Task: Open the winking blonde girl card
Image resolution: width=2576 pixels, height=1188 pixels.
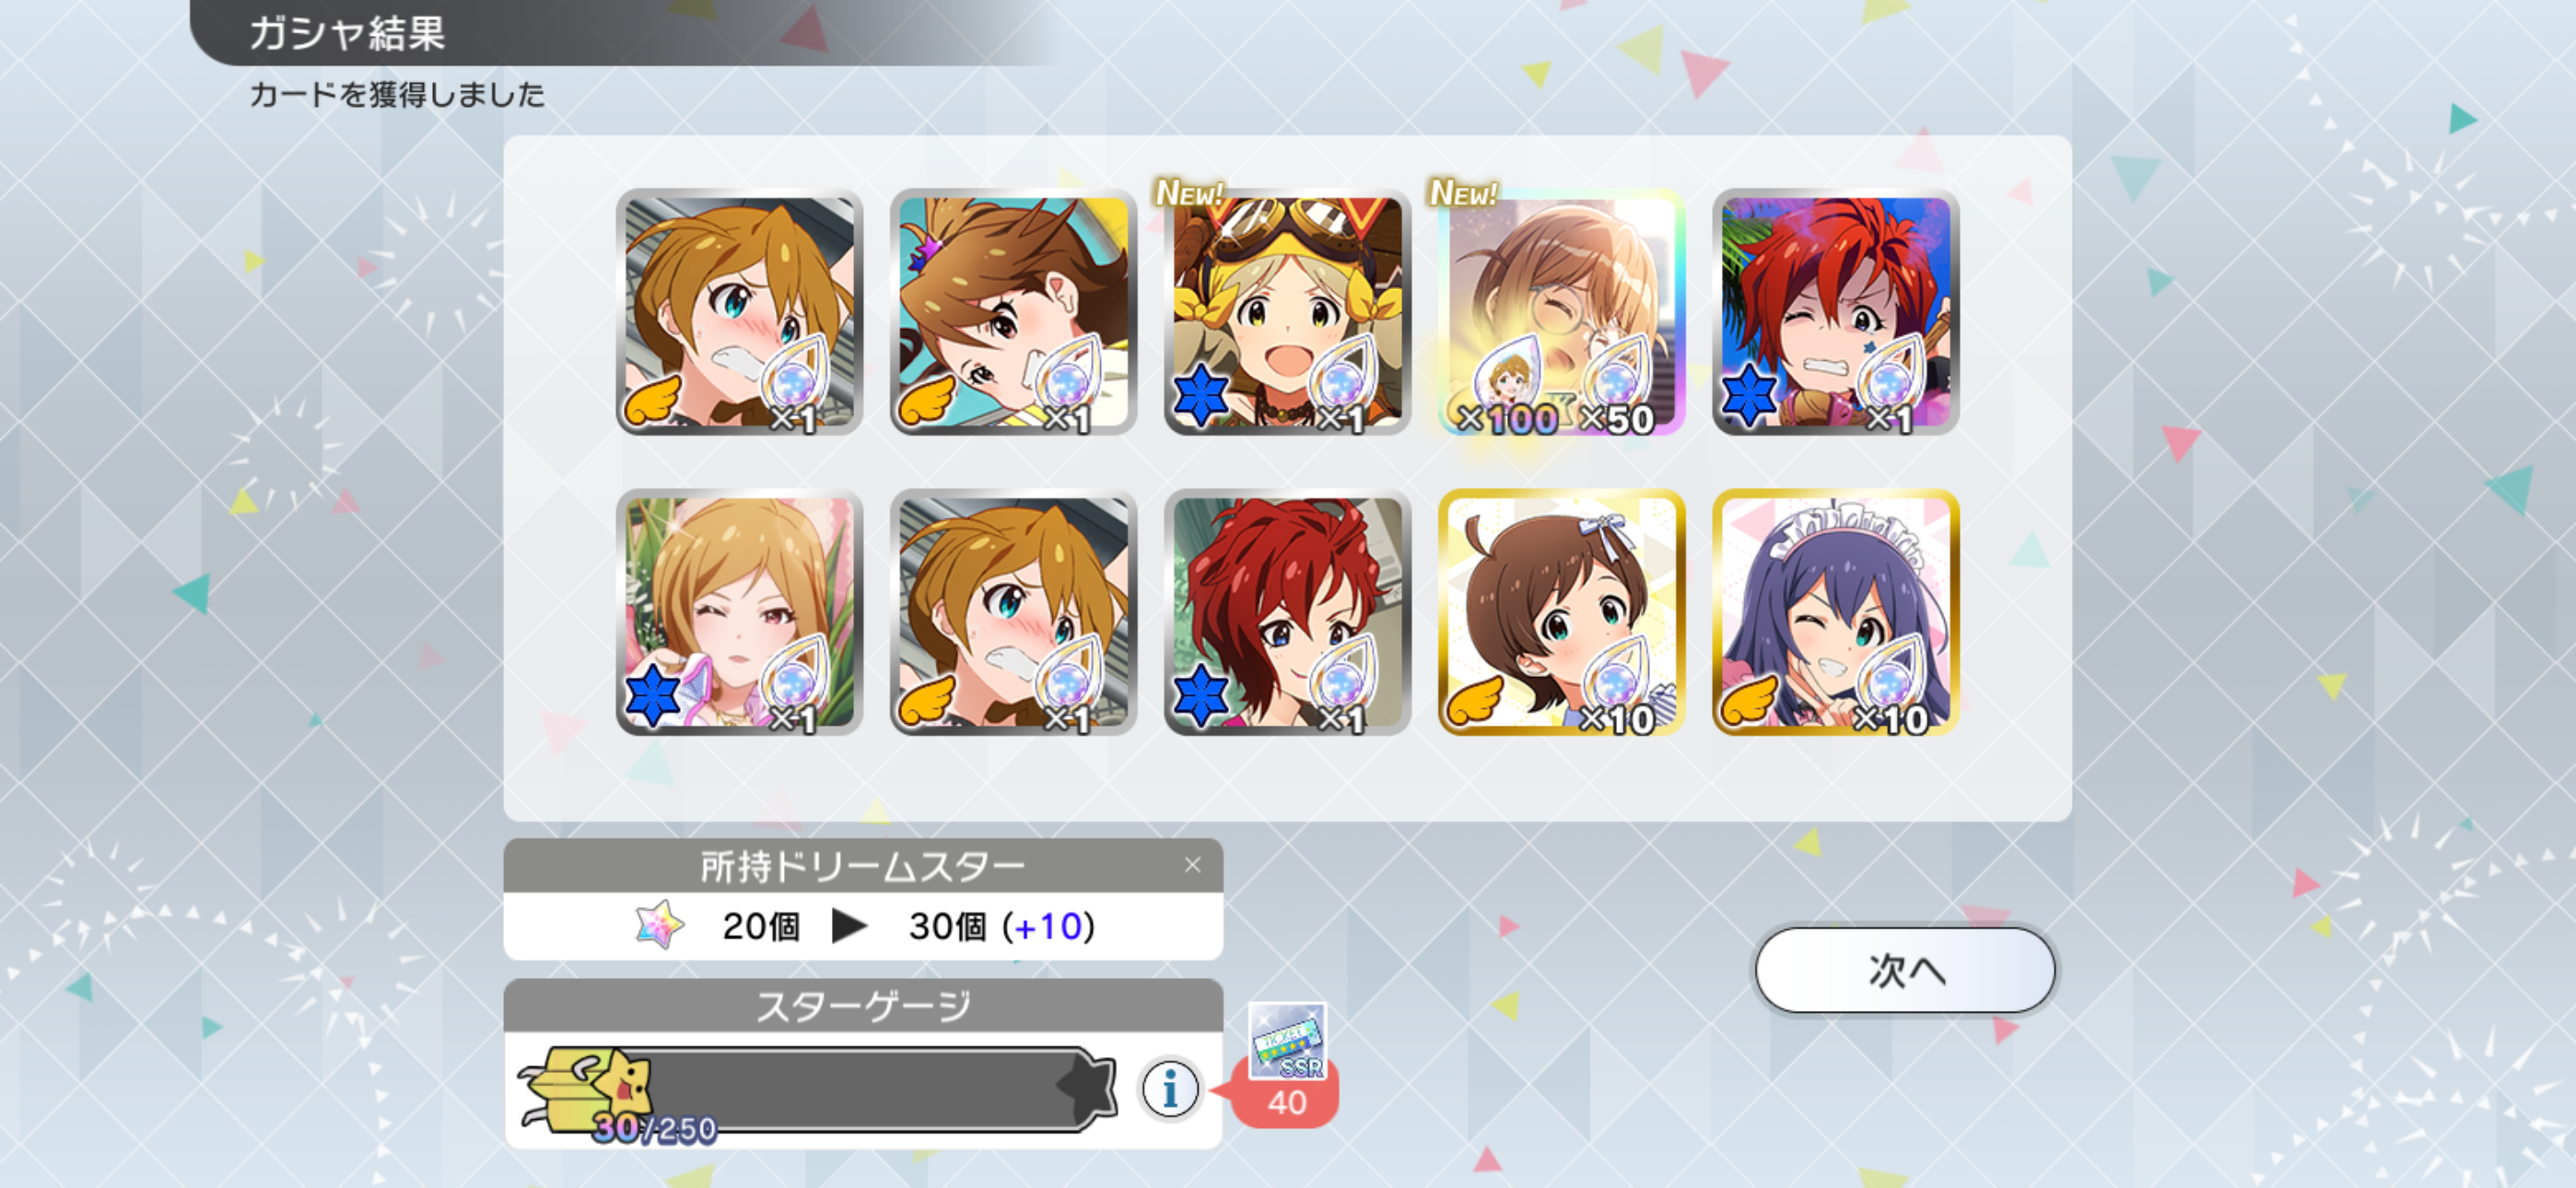Action: pos(739,612)
